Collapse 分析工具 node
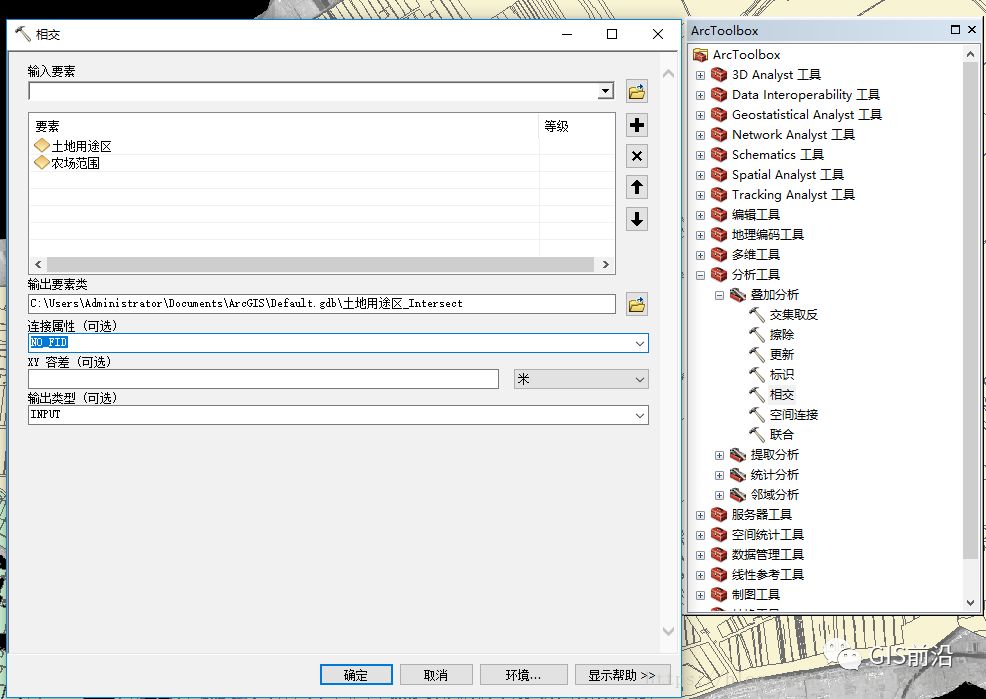The width and height of the screenshot is (986, 699). 700,275
